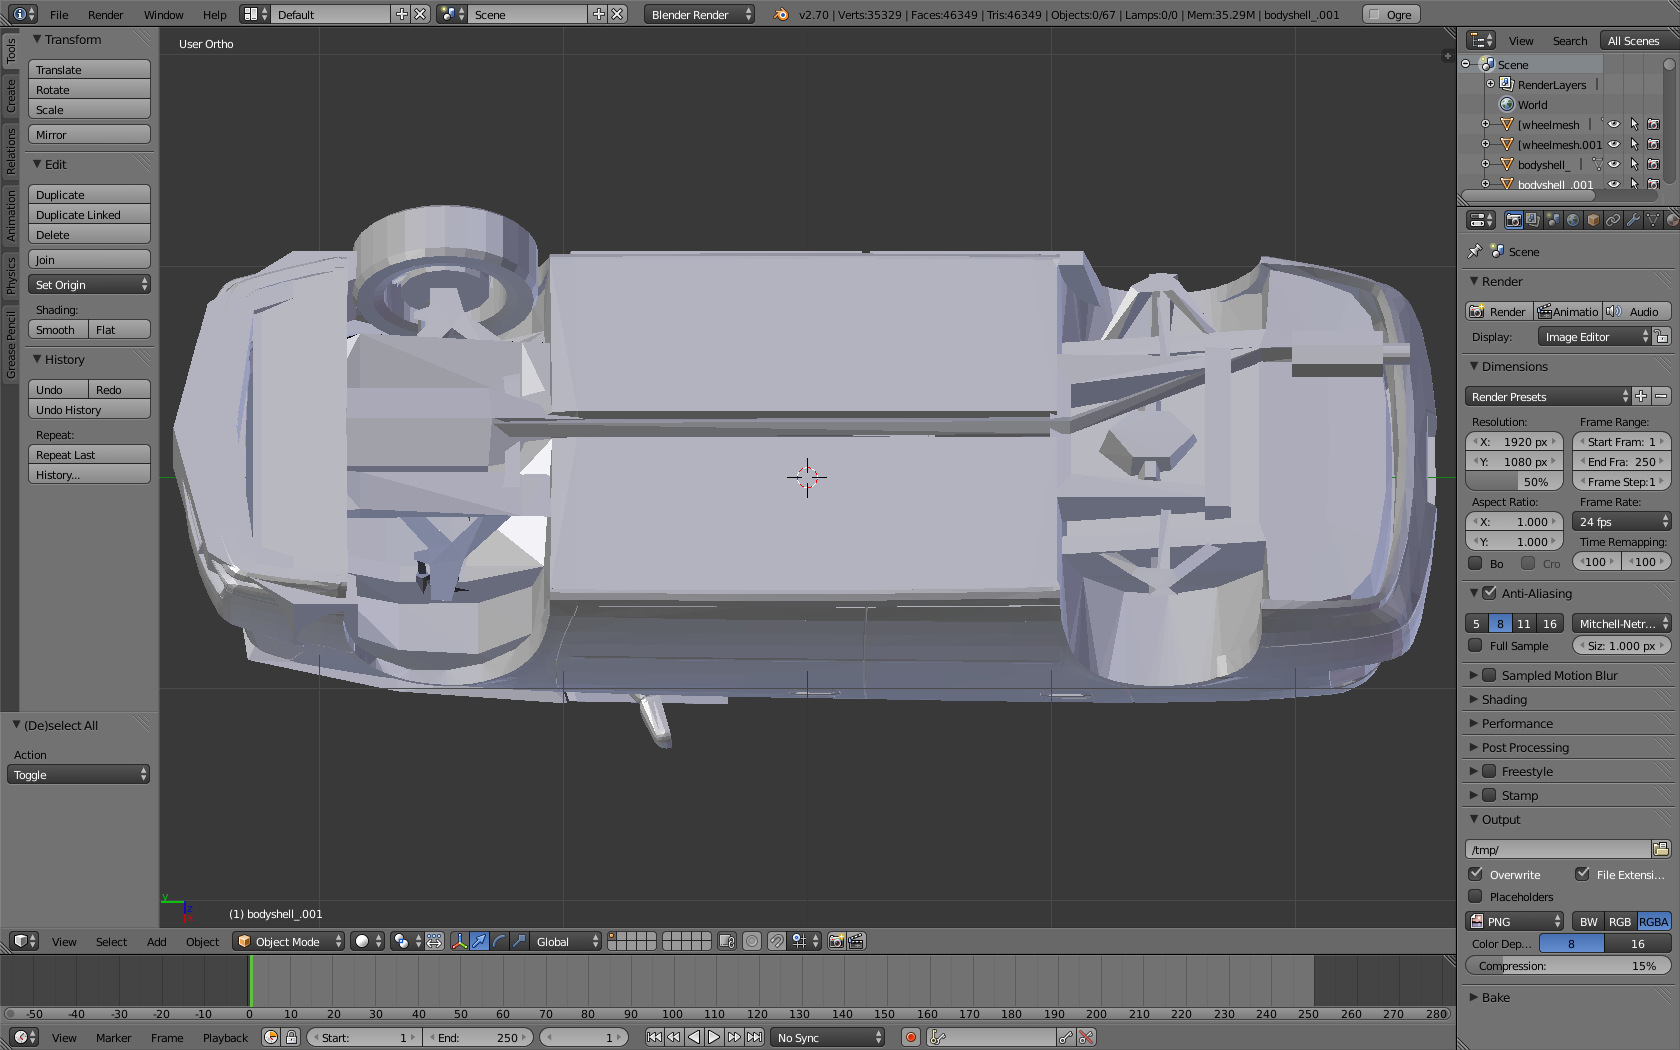1680x1050 pixels.
Task: Expand the Performance panel
Action: tap(1517, 723)
